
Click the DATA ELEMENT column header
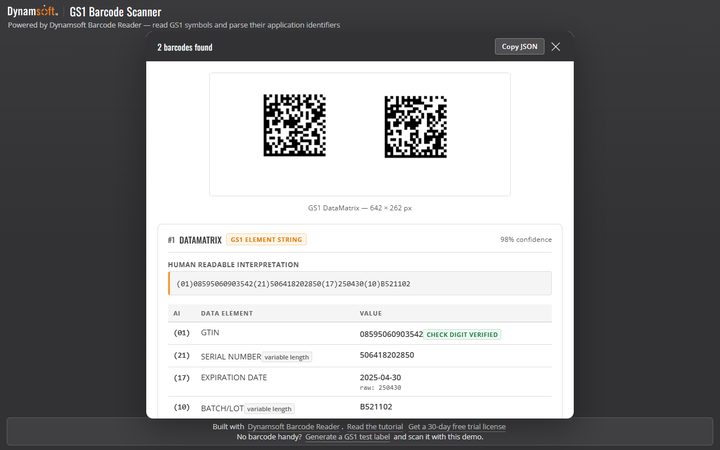(x=227, y=313)
